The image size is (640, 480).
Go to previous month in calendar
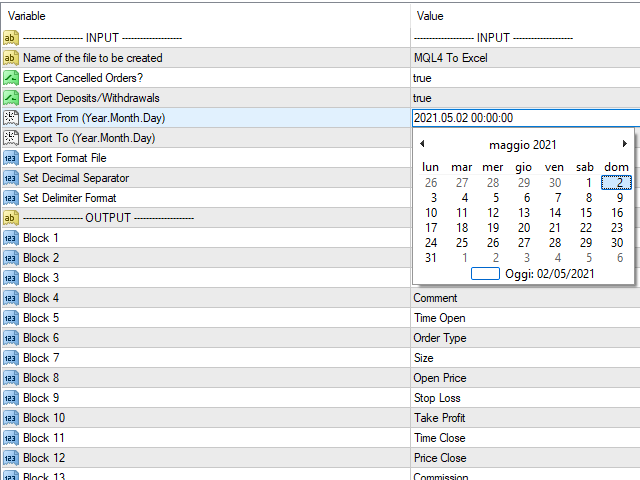click(x=422, y=144)
